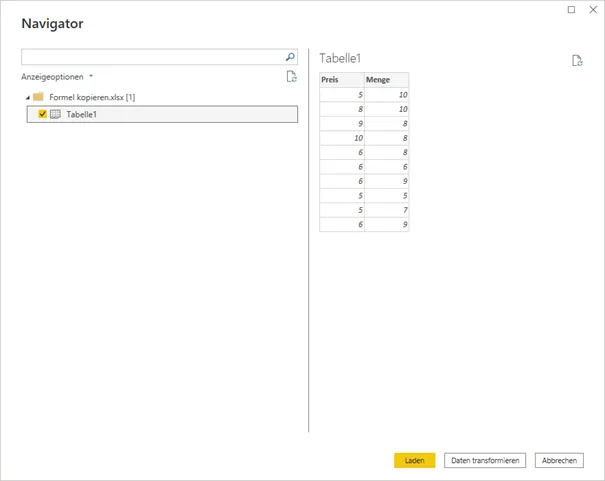Click the Preis cell showing 10
605x481 pixels.
(342, 138)
